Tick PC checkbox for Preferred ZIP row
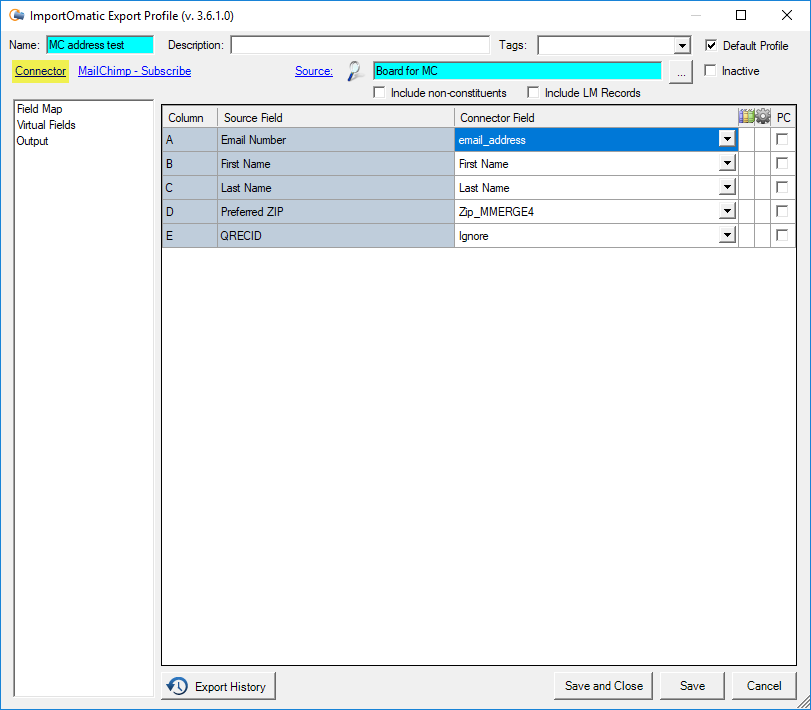The width and height of the screenshot is (811, 710). coord(782,211)
